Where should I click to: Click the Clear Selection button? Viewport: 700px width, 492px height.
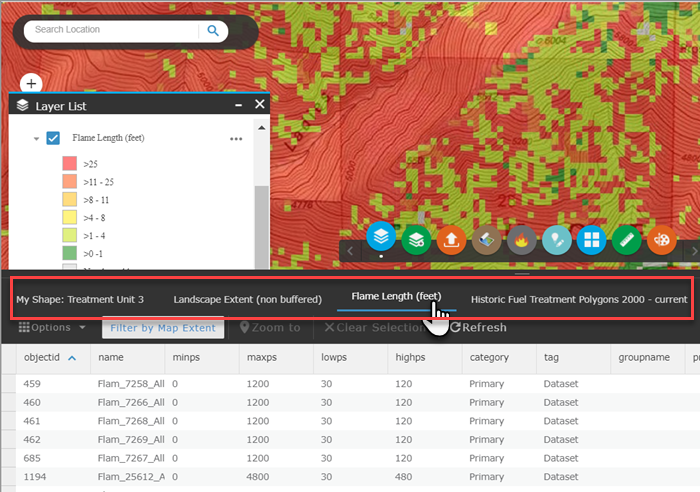[374, 327]
